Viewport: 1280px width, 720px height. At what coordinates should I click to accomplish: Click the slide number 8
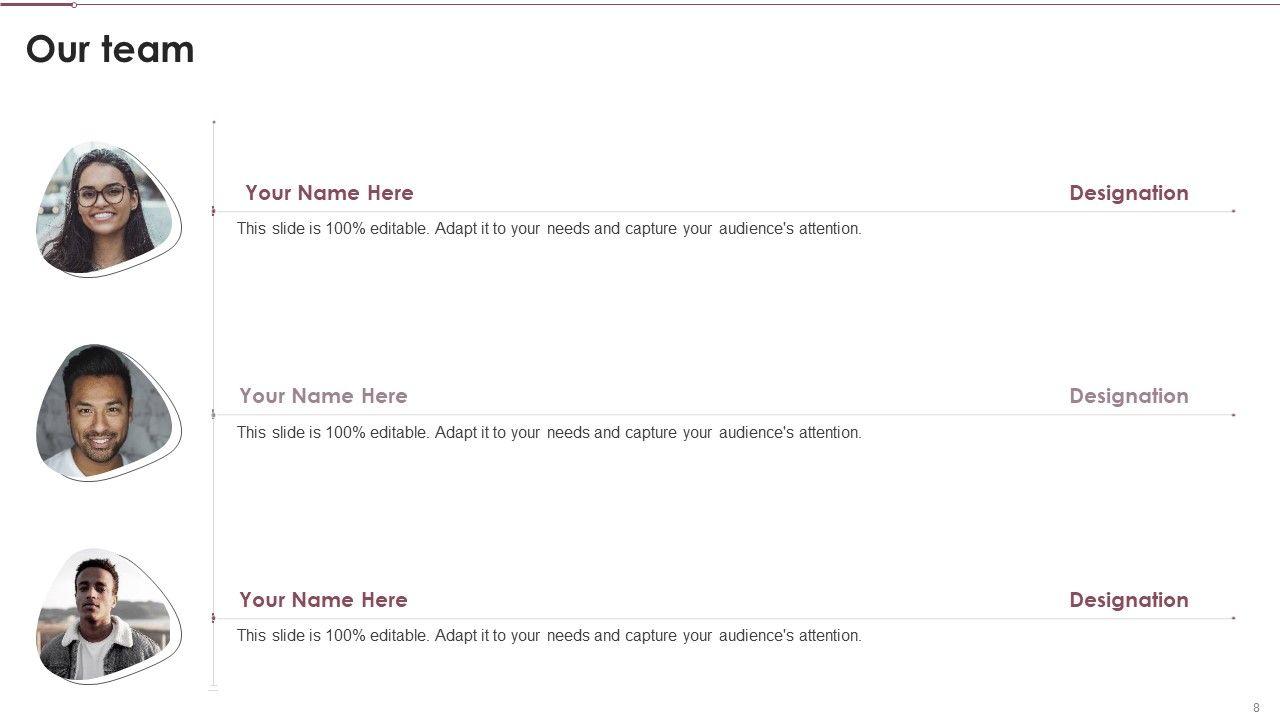pyautogui.click(x=1256, y=708)
